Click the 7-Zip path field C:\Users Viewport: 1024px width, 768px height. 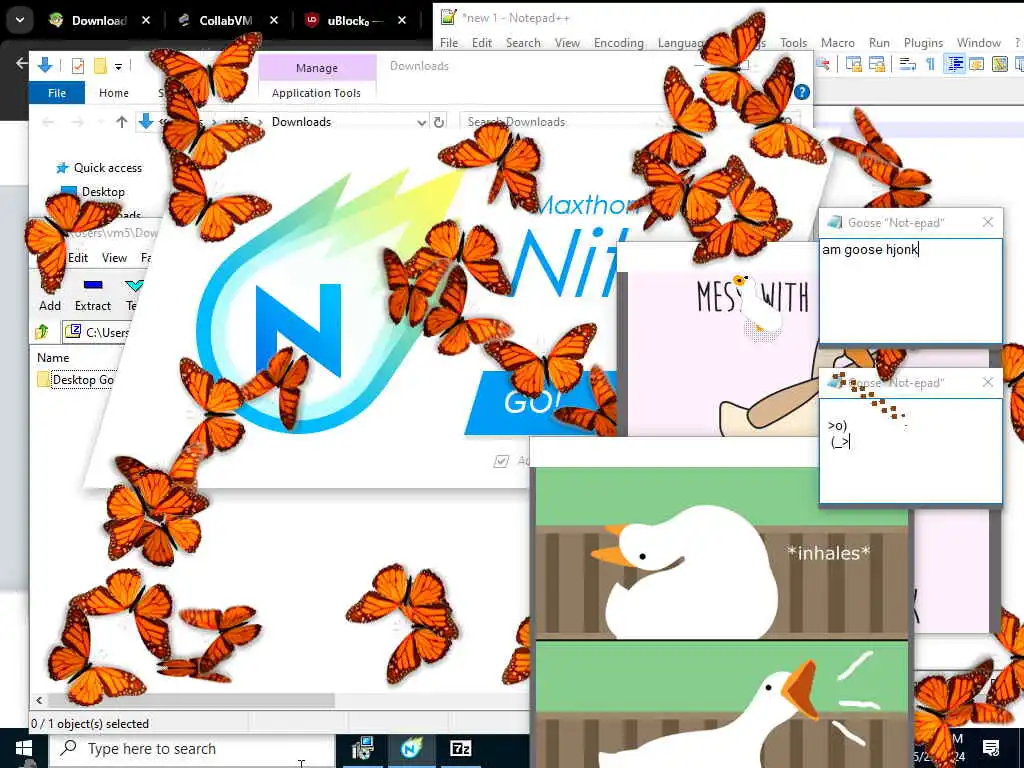click(x=95, y=332)
